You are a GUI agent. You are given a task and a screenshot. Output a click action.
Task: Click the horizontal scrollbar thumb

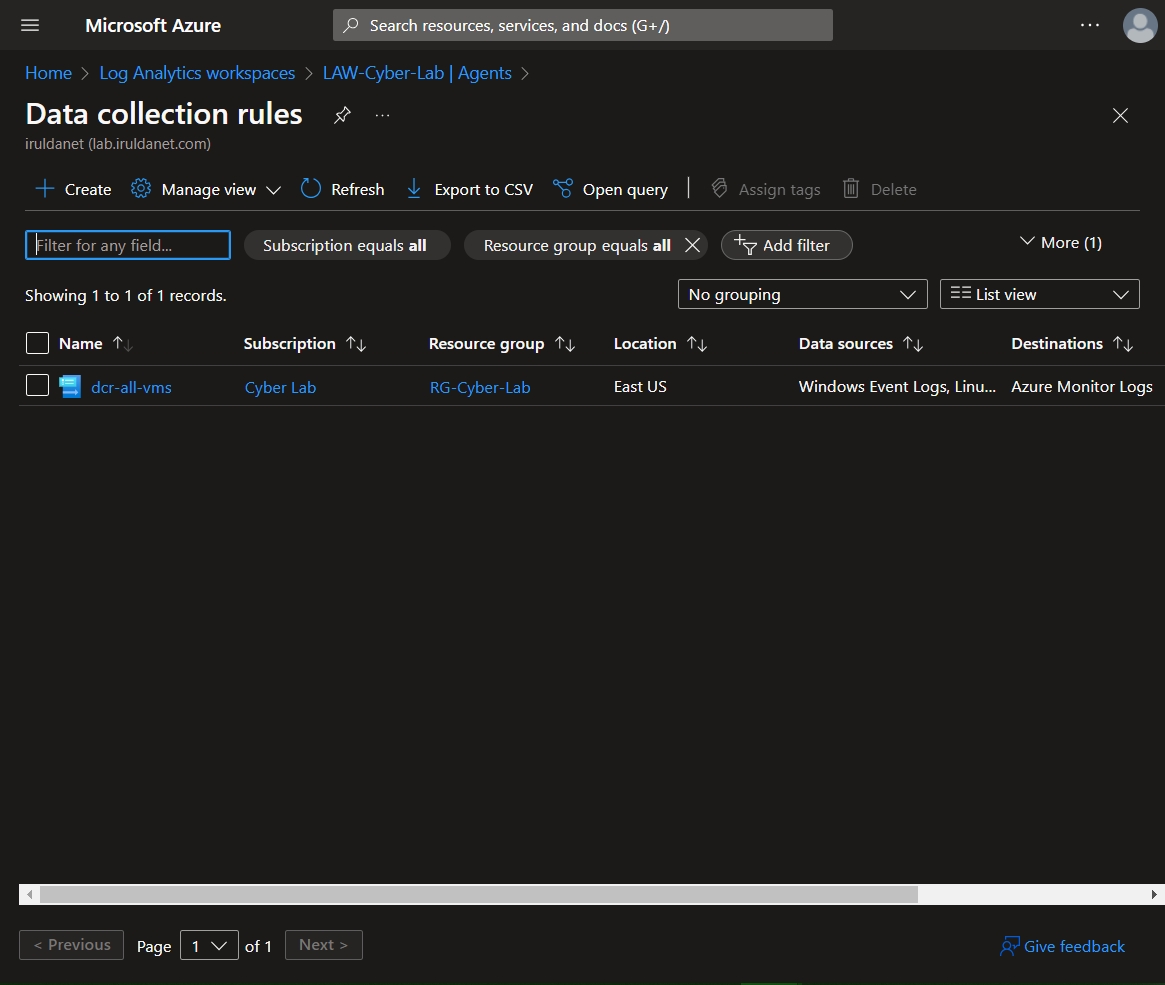[478, 894]
